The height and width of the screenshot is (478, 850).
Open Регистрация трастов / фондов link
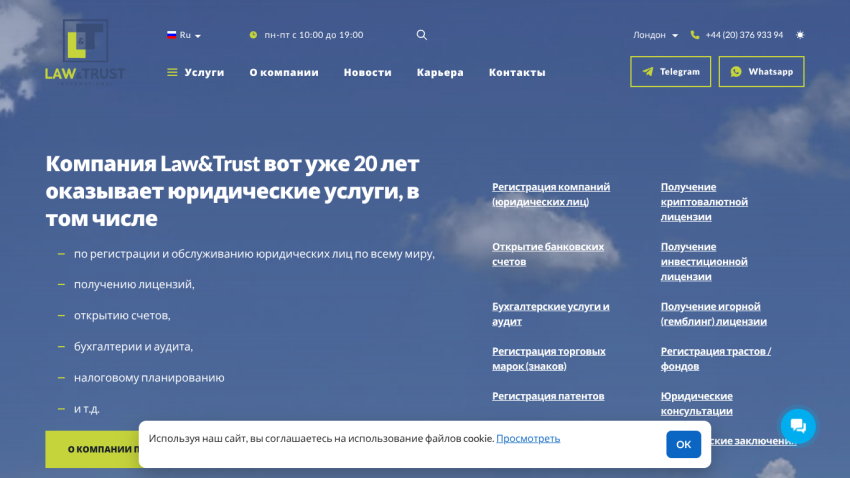click(716, 359)
